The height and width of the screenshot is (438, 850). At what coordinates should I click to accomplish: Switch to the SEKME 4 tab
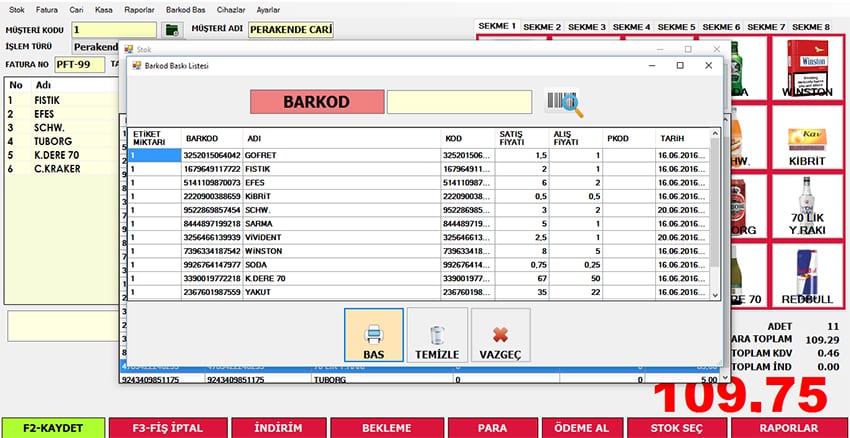[632, 27]
